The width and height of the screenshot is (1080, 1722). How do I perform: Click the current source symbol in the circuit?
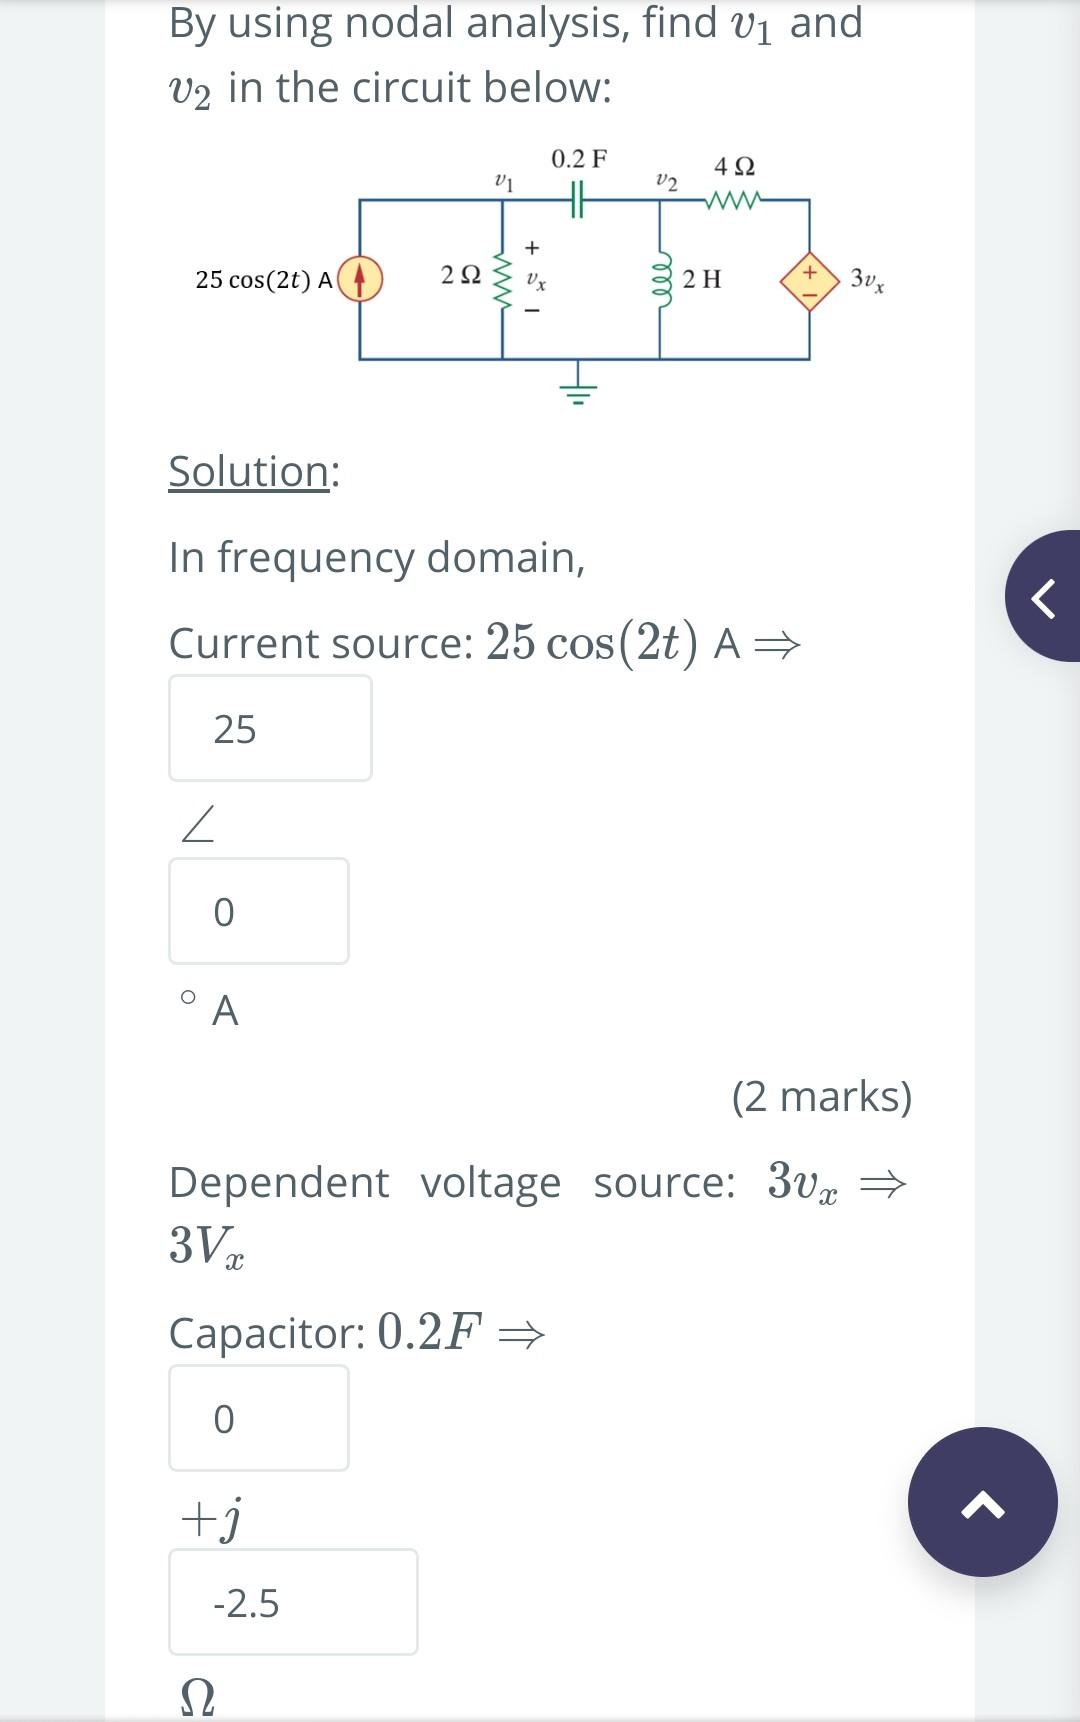point(360,280)
